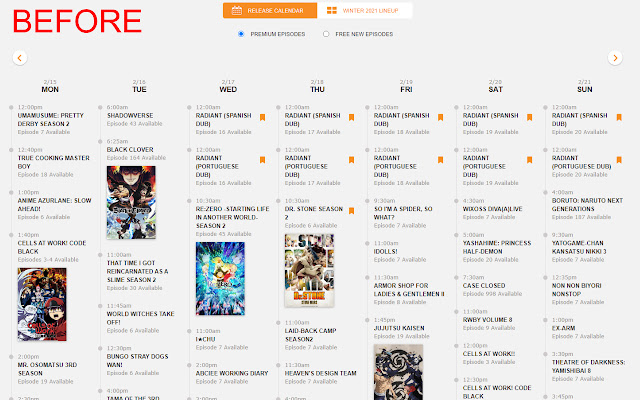Open Bungo Stray Dogs Wan!
The width and height of the screenshot is (640, 400).
coord(137,360)
